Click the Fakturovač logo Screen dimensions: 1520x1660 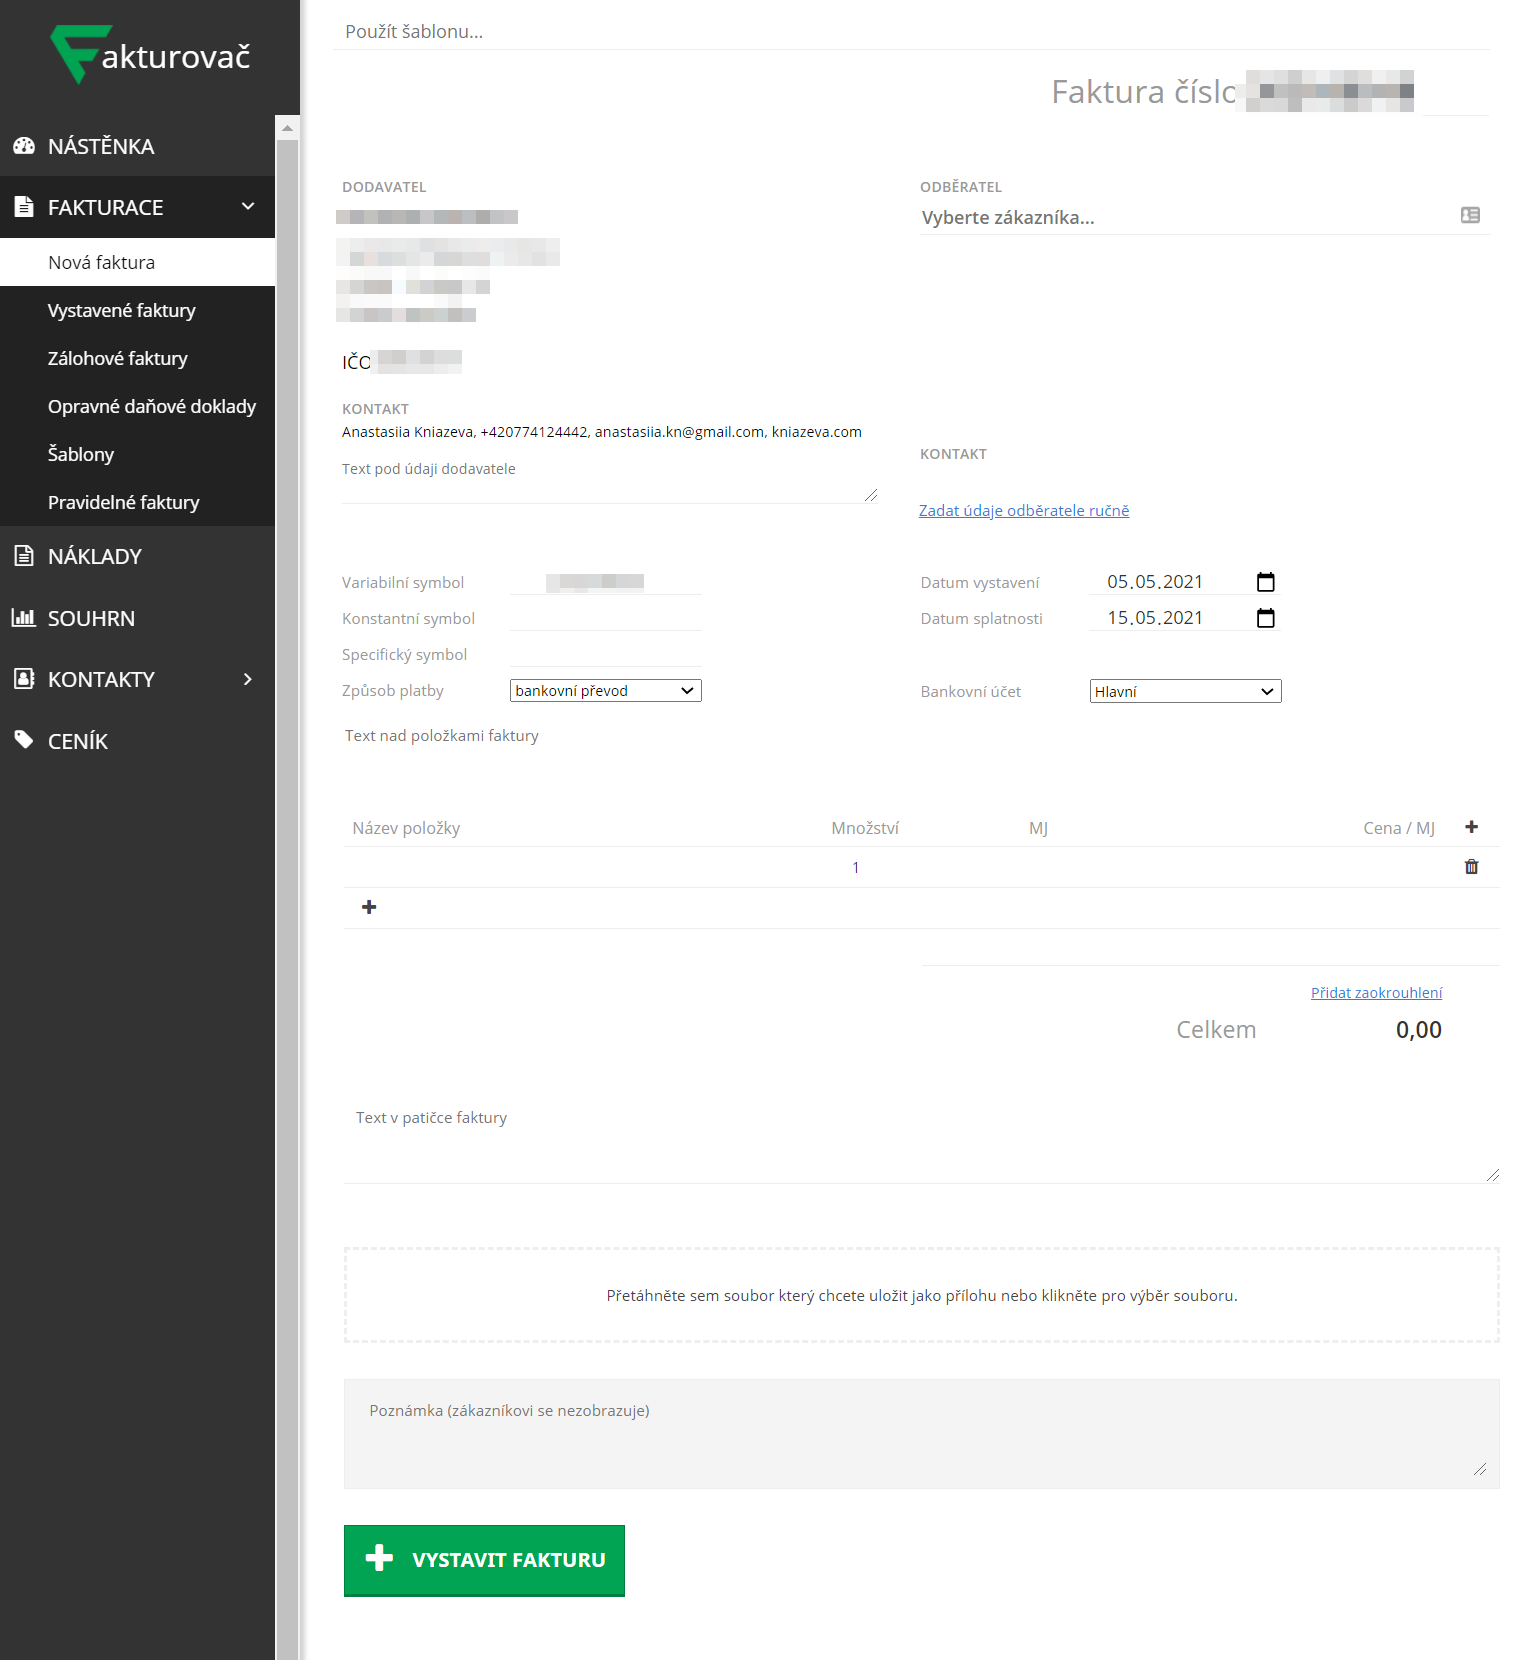(x=150, y=55)
